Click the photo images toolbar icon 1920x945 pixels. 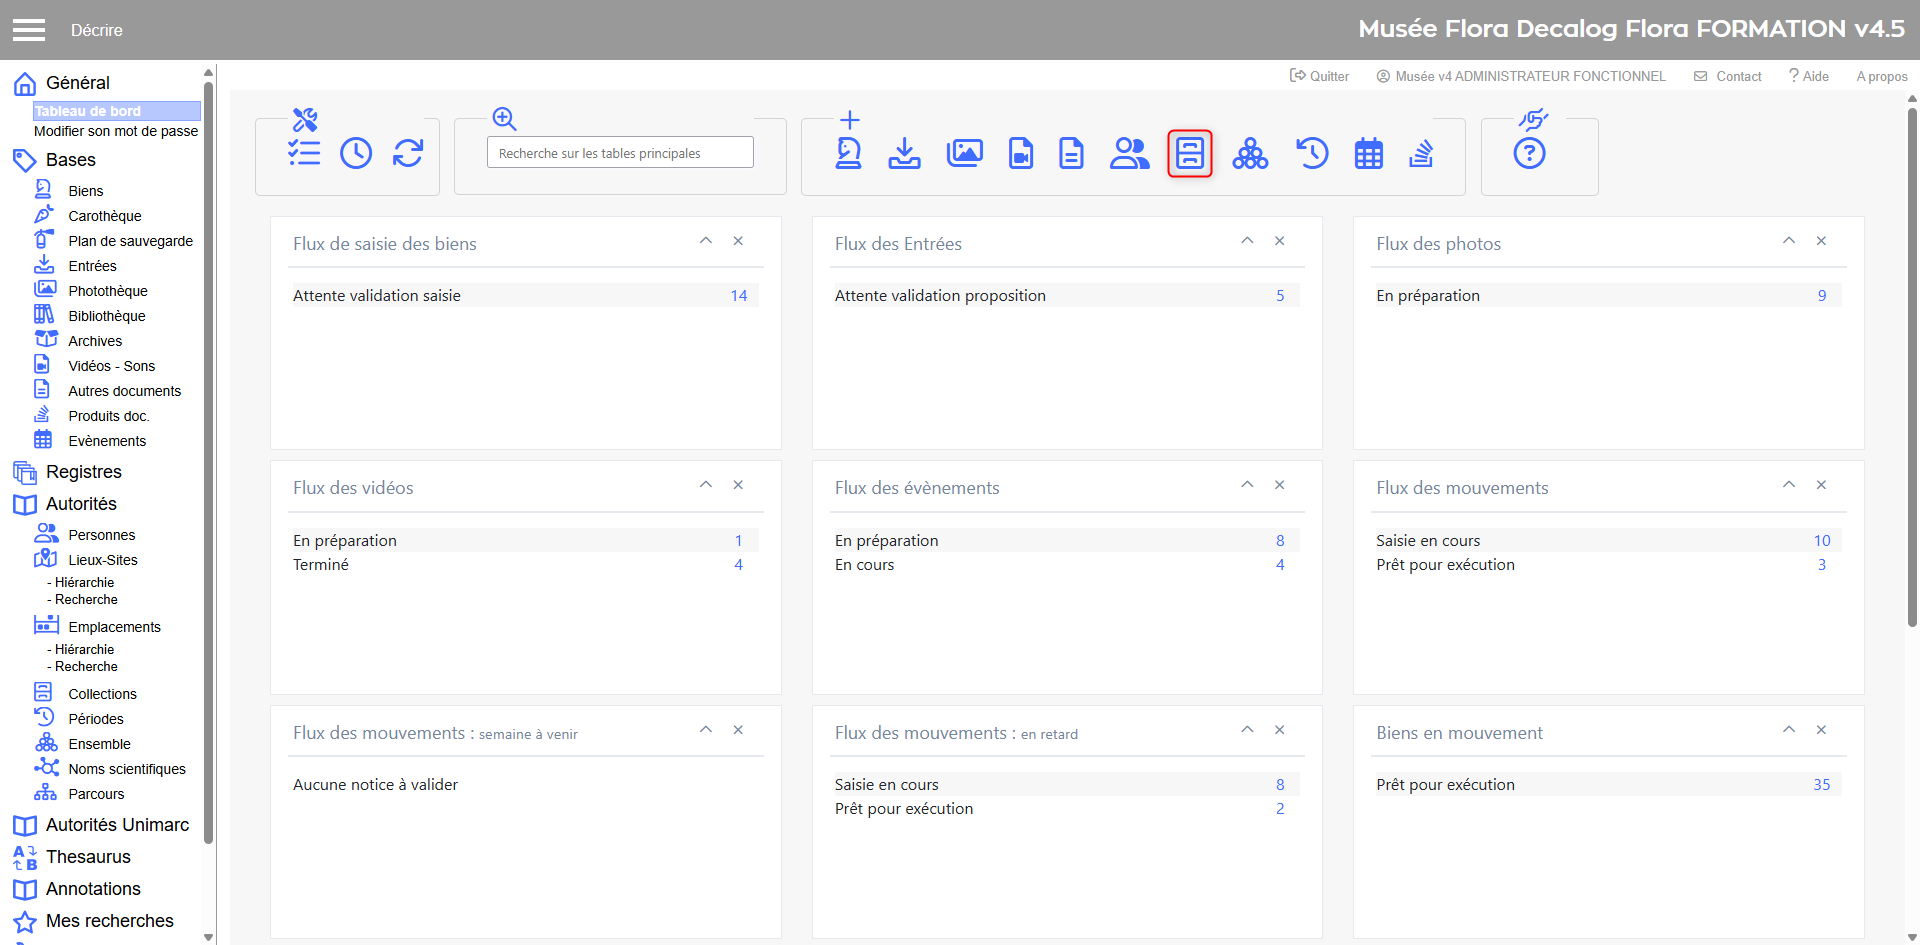pos(964,153)
